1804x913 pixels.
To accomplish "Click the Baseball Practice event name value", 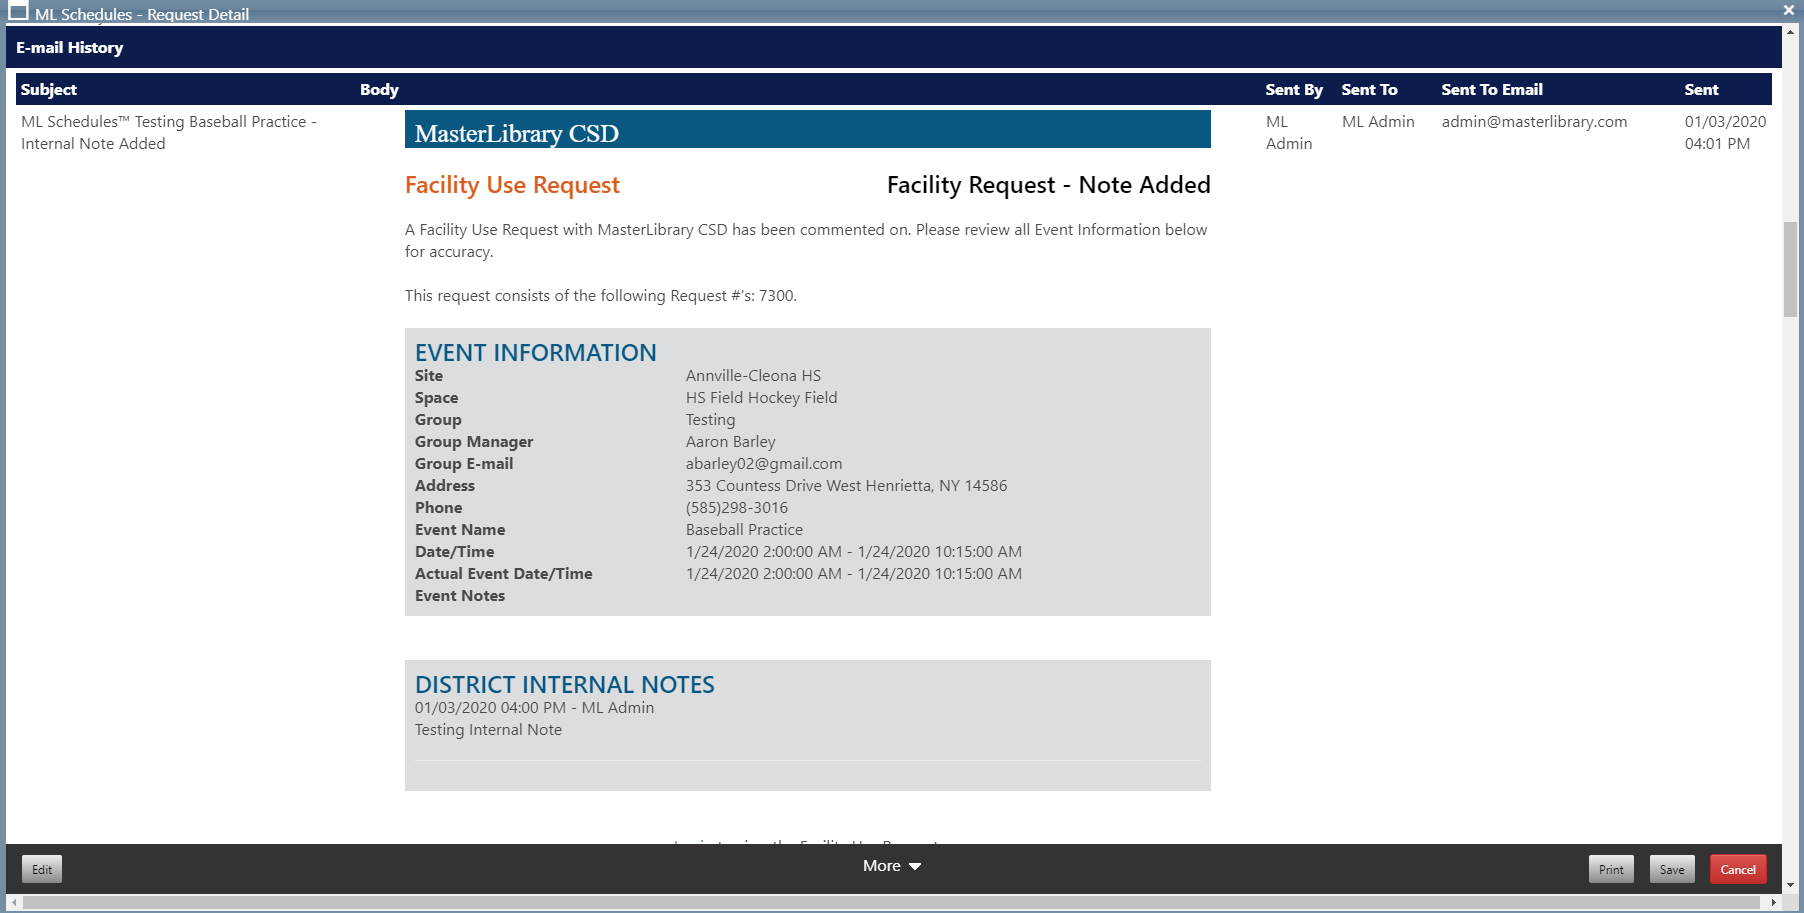I will tap(744, 529).
